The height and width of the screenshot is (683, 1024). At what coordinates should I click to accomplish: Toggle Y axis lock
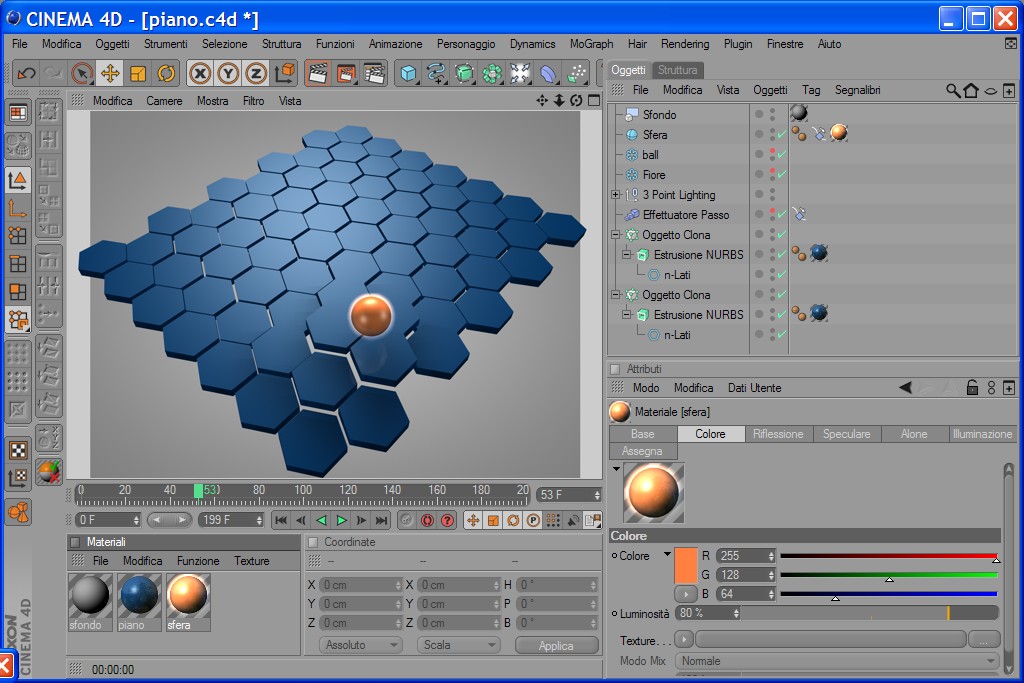(228, 73)
